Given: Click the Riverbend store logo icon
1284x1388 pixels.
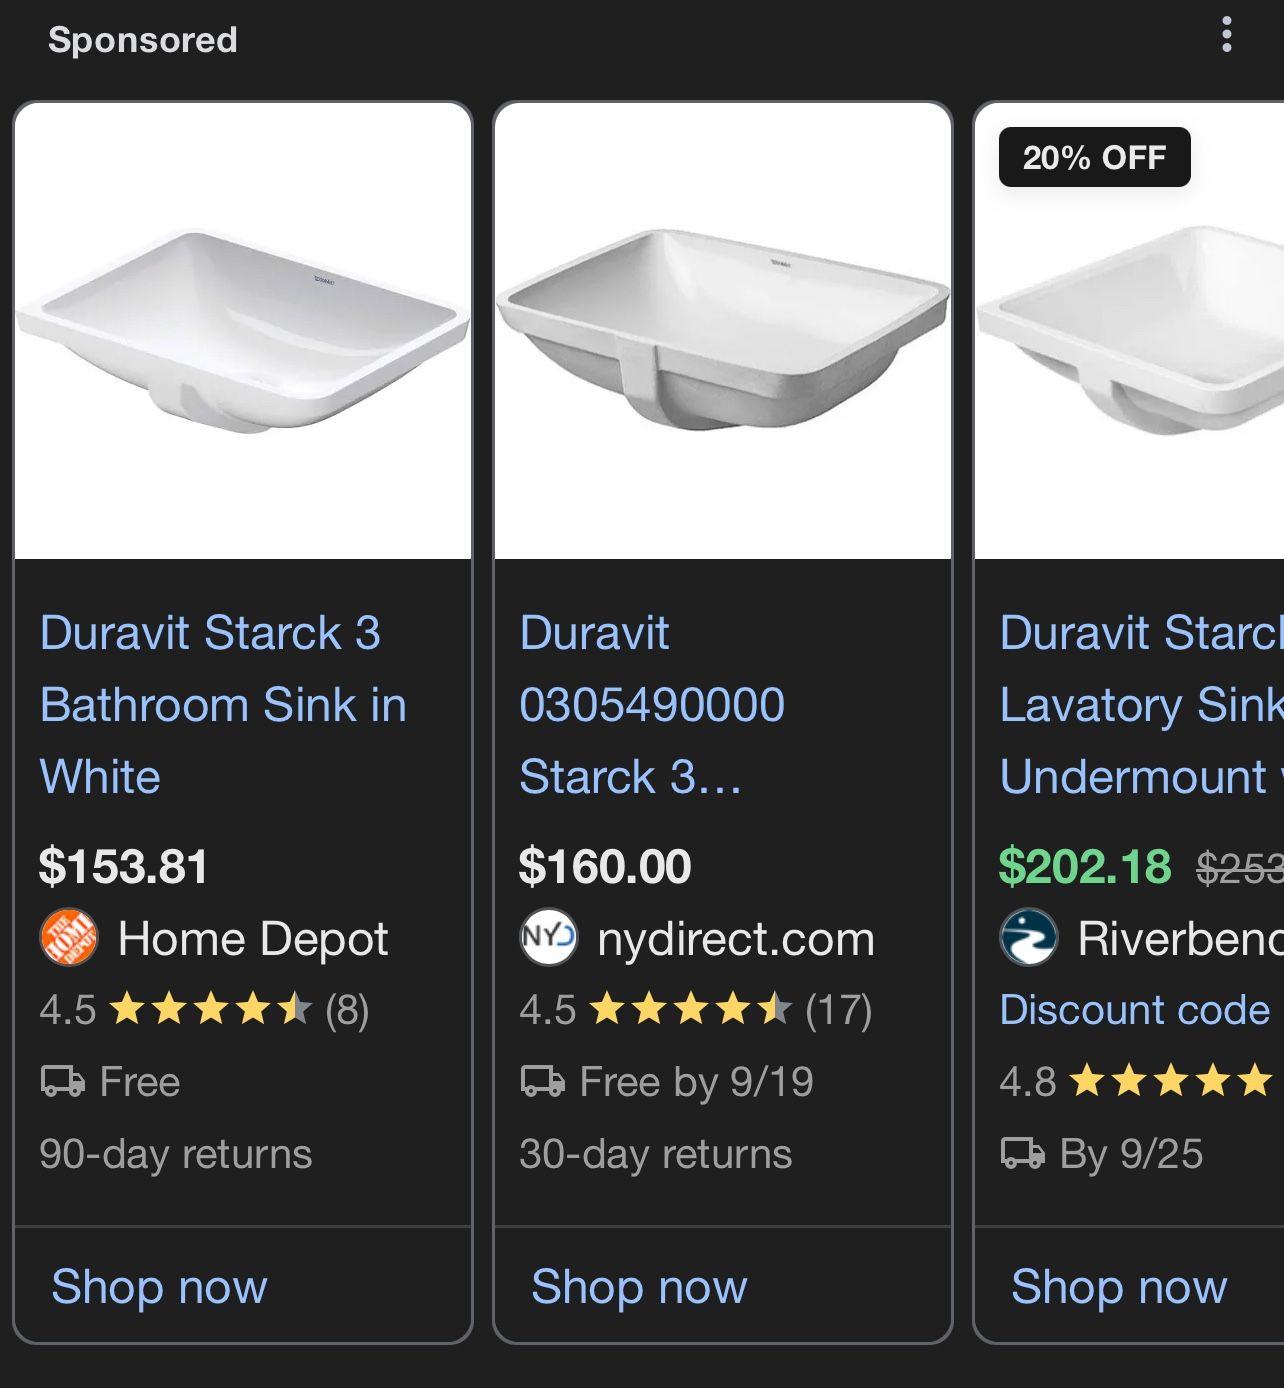Looking at the screenshot, I should tap(1028, 938).
